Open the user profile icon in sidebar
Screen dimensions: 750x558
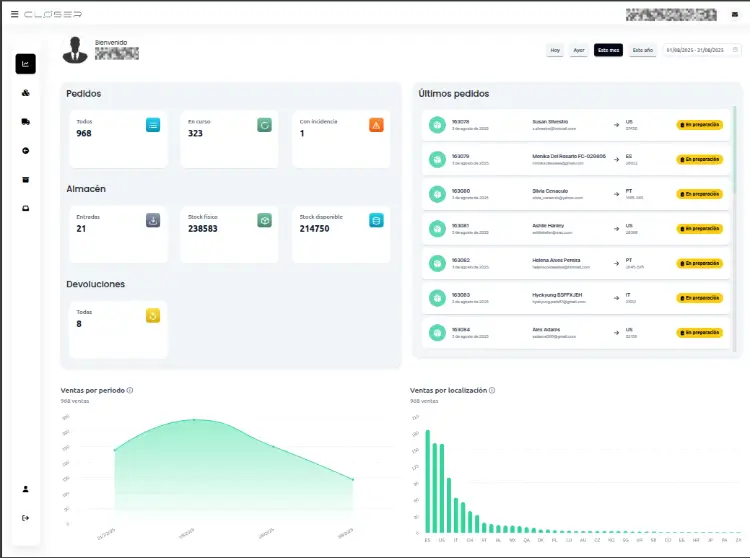pyautogui.click(x=25, y=489)
